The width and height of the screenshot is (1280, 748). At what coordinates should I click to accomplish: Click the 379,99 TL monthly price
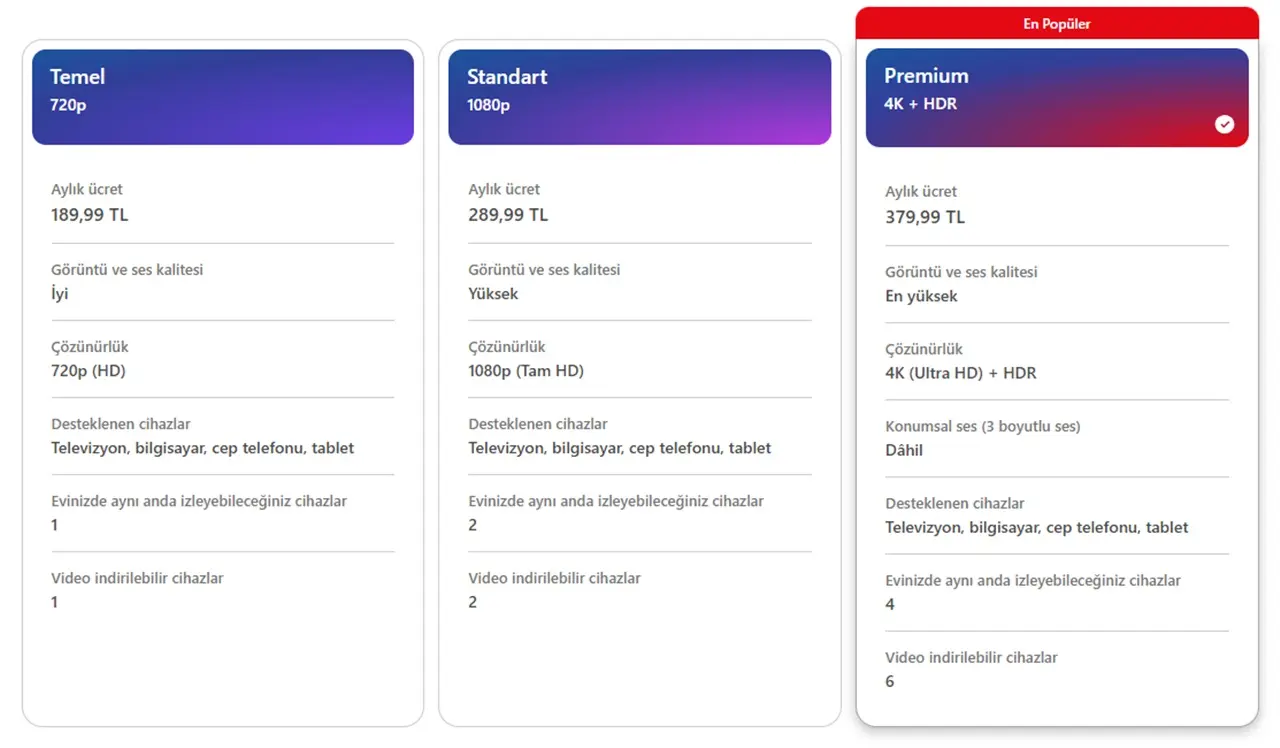924,217
